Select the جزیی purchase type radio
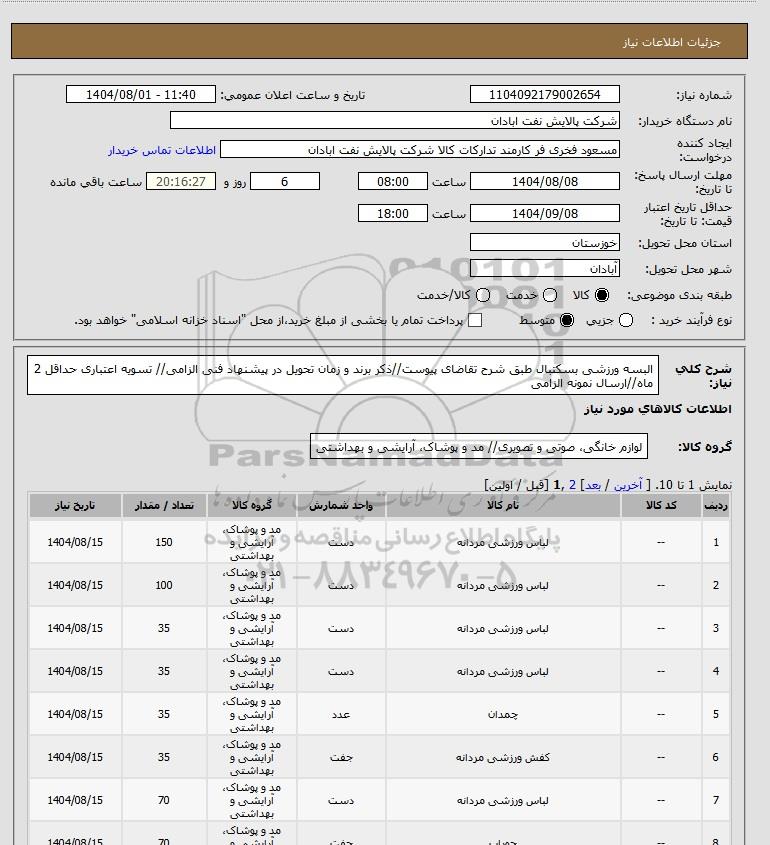This screenshot has width=770, height=845. click(626, 320)
